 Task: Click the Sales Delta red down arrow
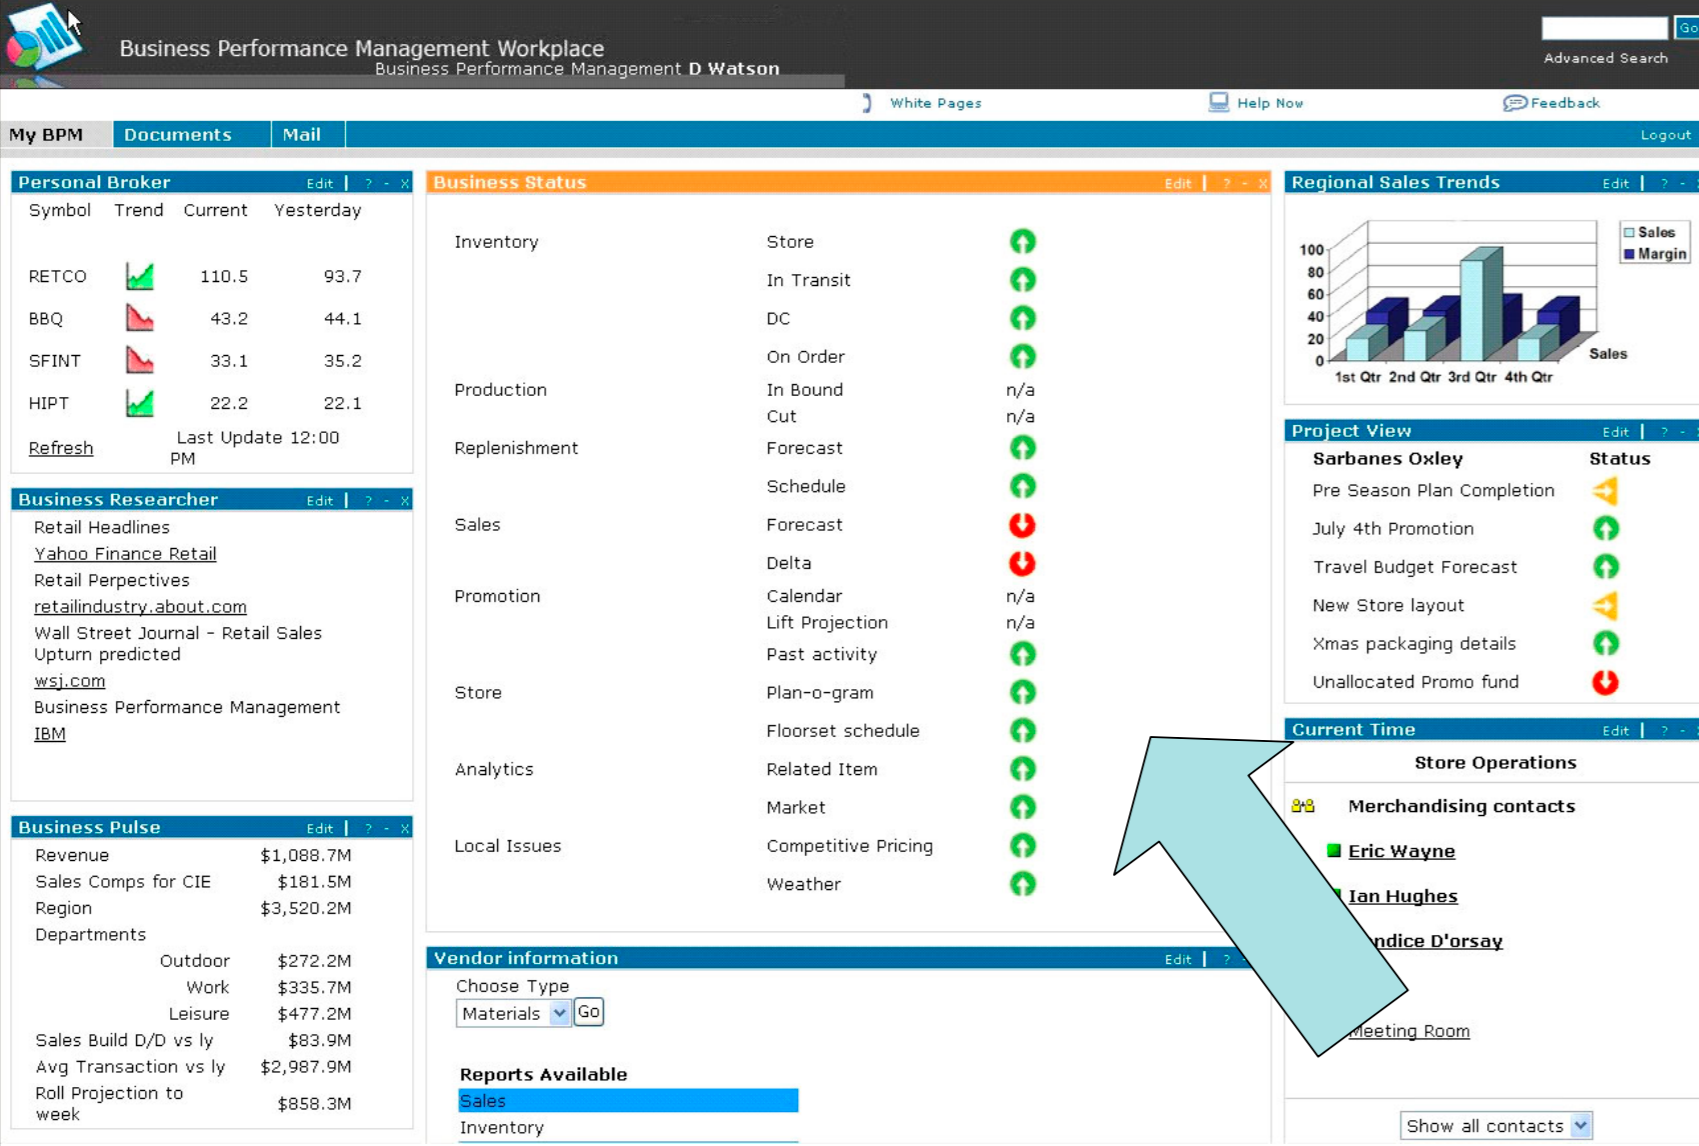tap(1022, 563)
